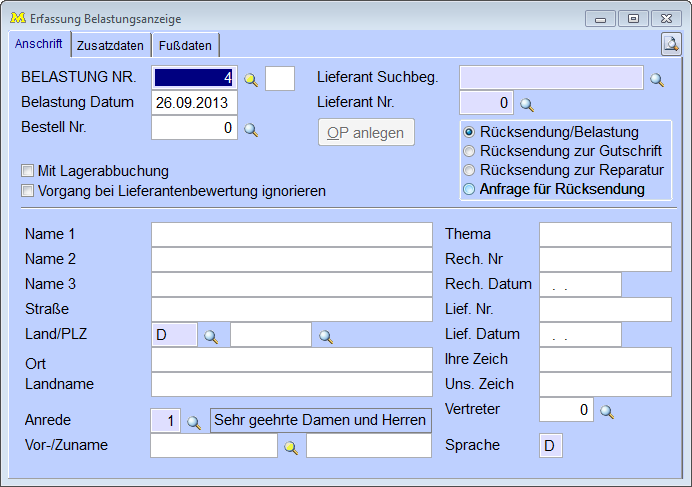Open lookup for Bestell Nr.
692x487 pixels.
251,129
